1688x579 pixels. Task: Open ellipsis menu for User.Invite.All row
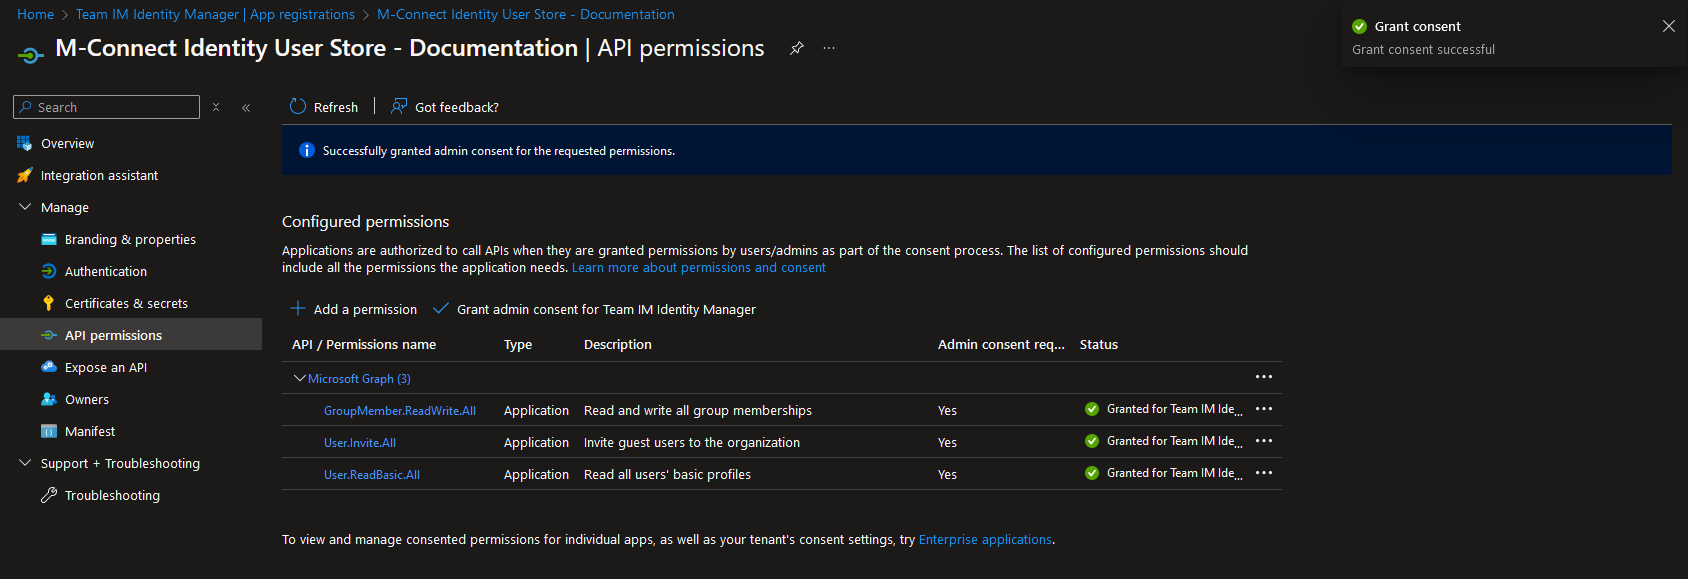(1264, 441)
